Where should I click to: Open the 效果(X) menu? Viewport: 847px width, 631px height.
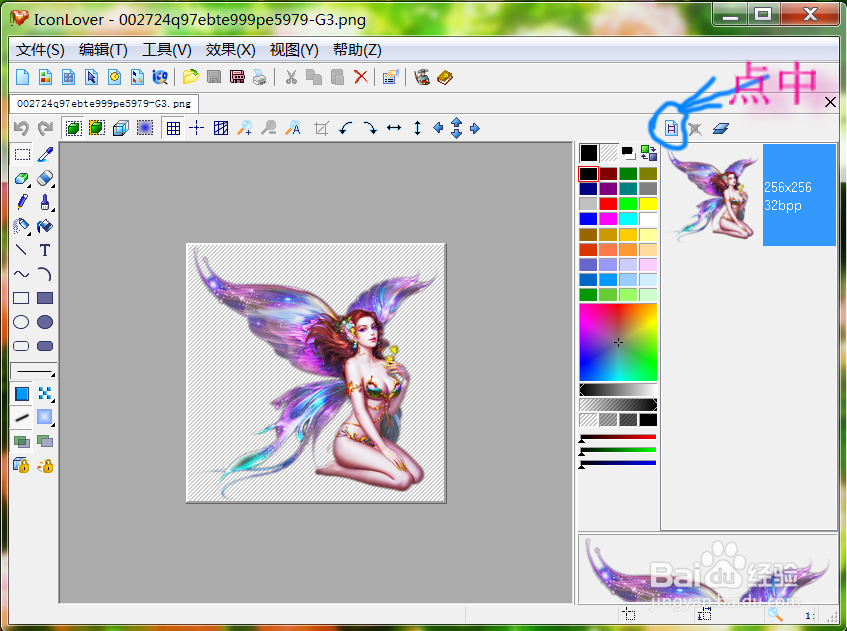pyautogui.click(x=230, y=50)
